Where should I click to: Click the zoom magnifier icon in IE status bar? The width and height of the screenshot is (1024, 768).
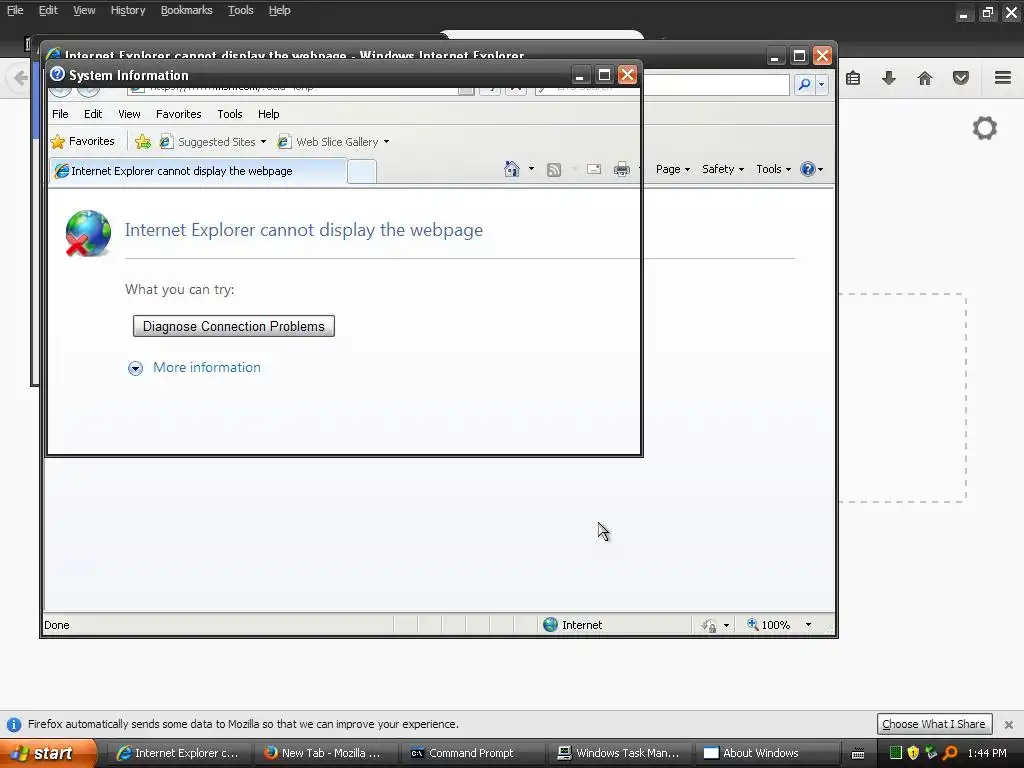tap(752, 624)
